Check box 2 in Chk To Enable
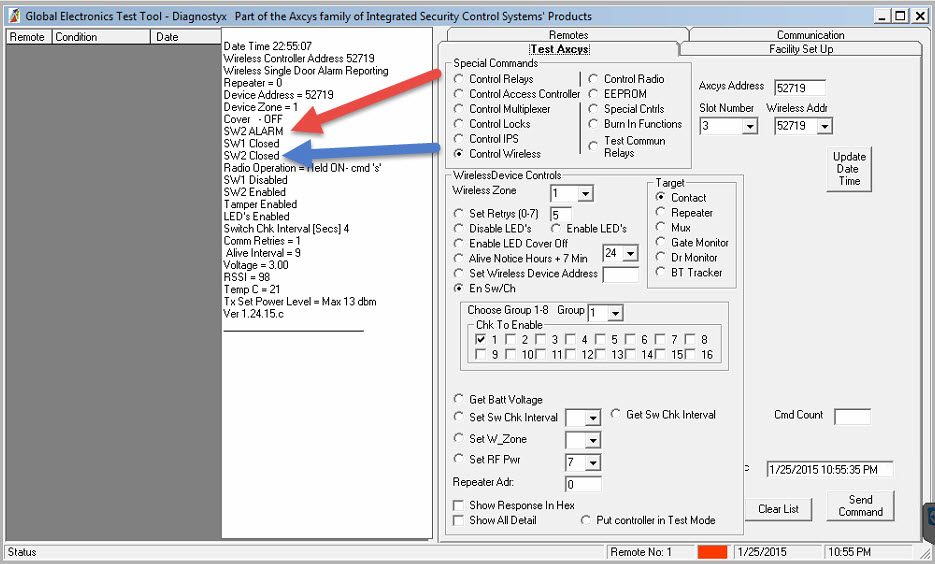 coord(510,339)
